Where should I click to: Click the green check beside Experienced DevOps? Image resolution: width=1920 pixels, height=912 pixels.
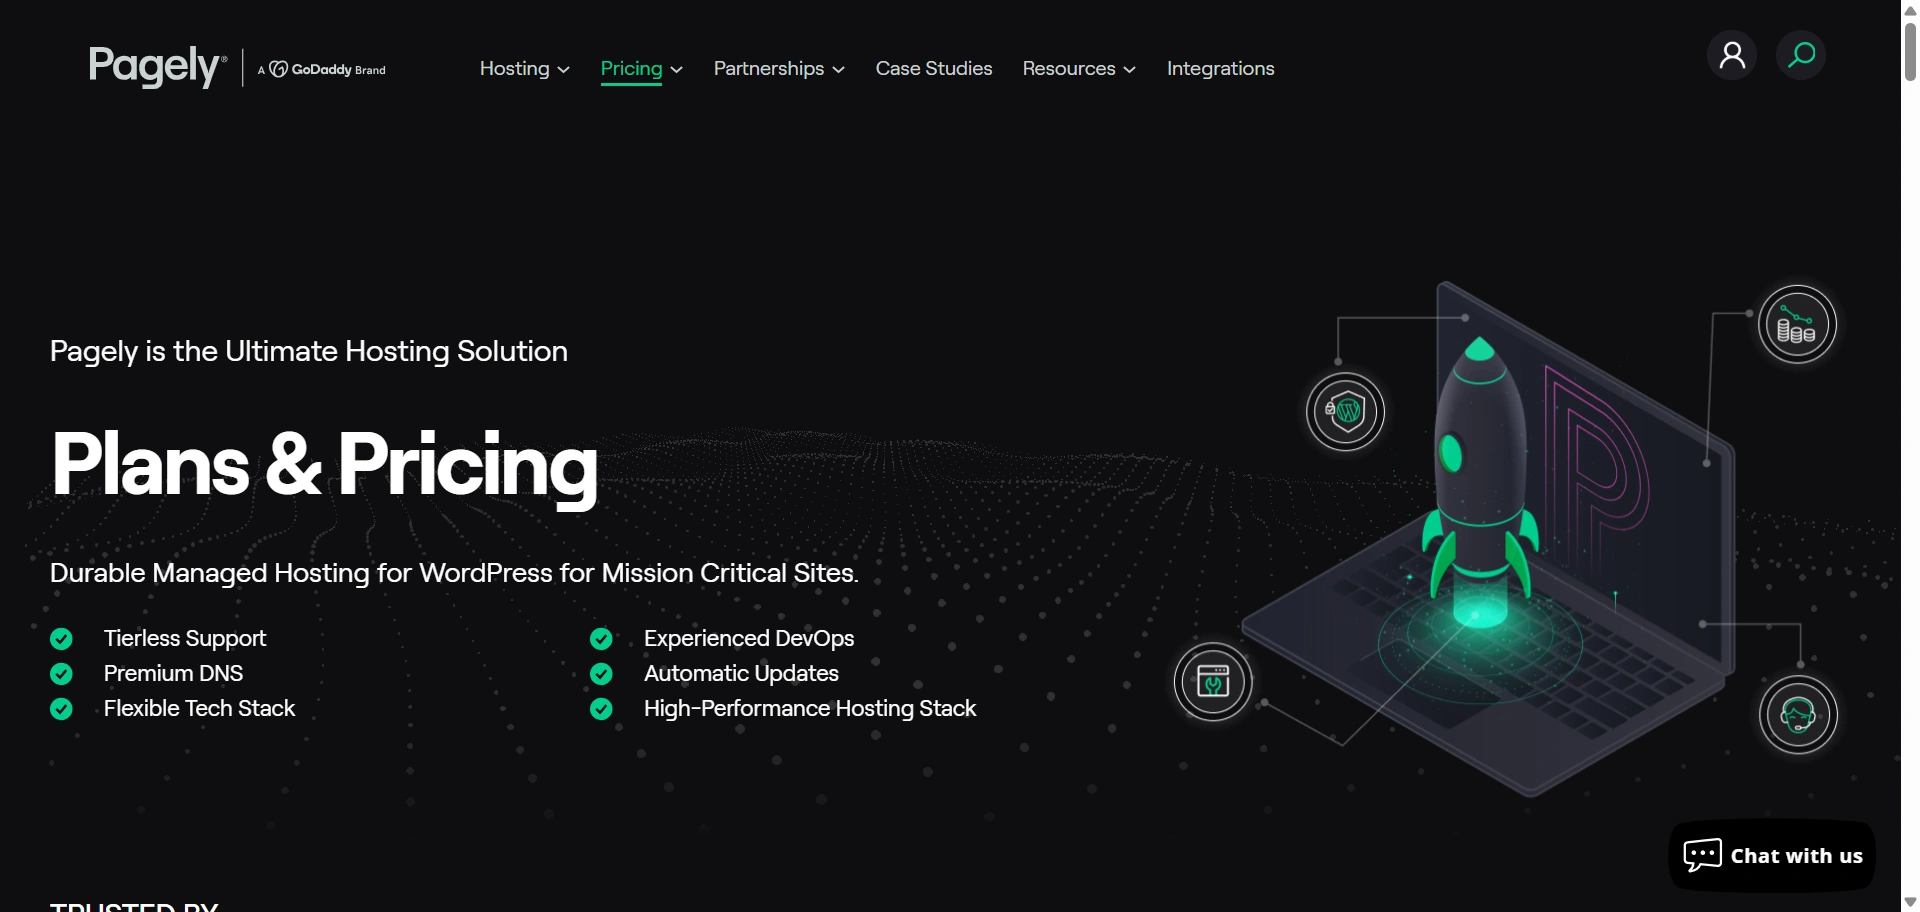[601, 638]
